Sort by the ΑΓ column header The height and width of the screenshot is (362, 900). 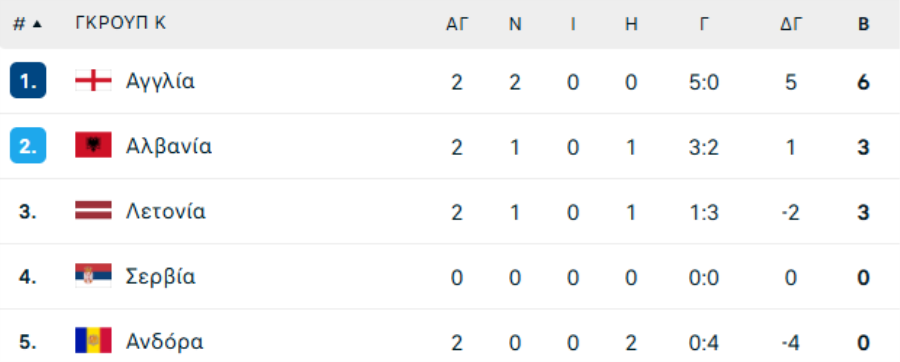[457, 24]
